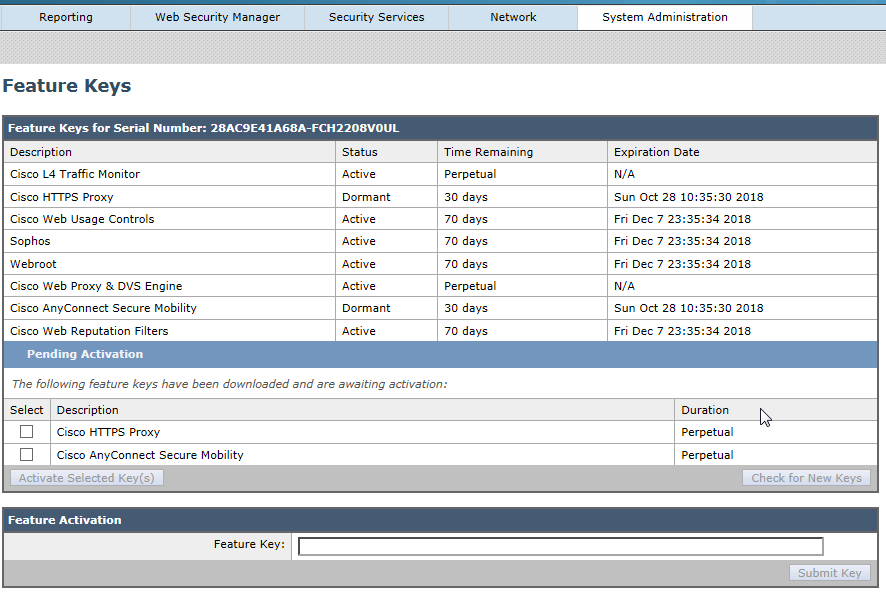Viewport: 886px width, 597px height.
Task: Click the Submit Key button
Action: 829,573
